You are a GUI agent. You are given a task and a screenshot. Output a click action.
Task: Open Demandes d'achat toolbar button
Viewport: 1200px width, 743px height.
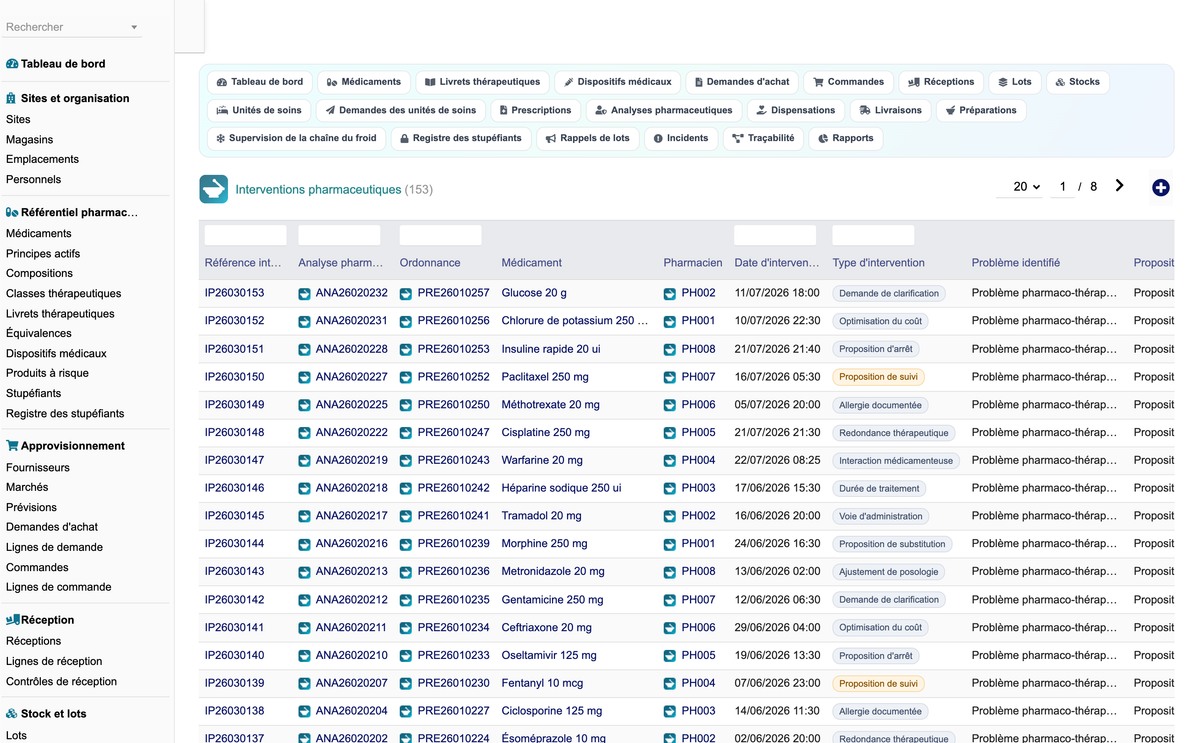coord(742,82)
